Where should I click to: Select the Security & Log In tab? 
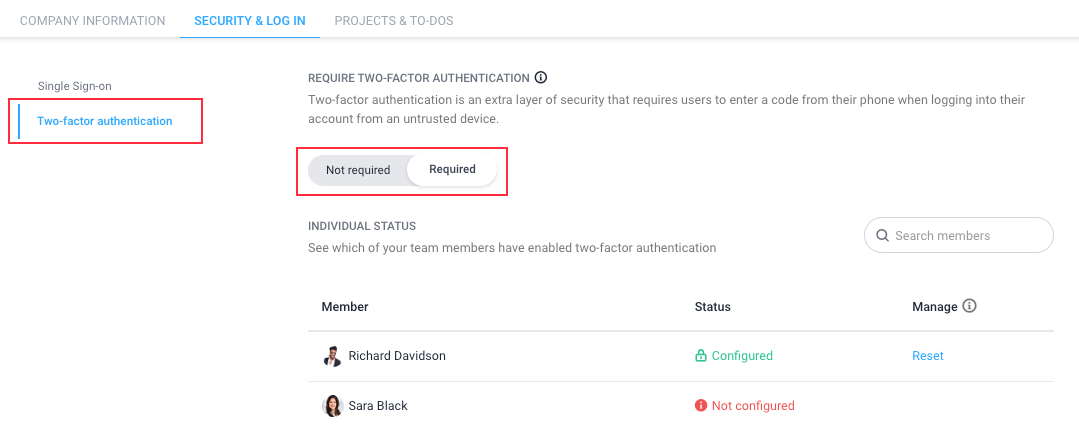250,21
